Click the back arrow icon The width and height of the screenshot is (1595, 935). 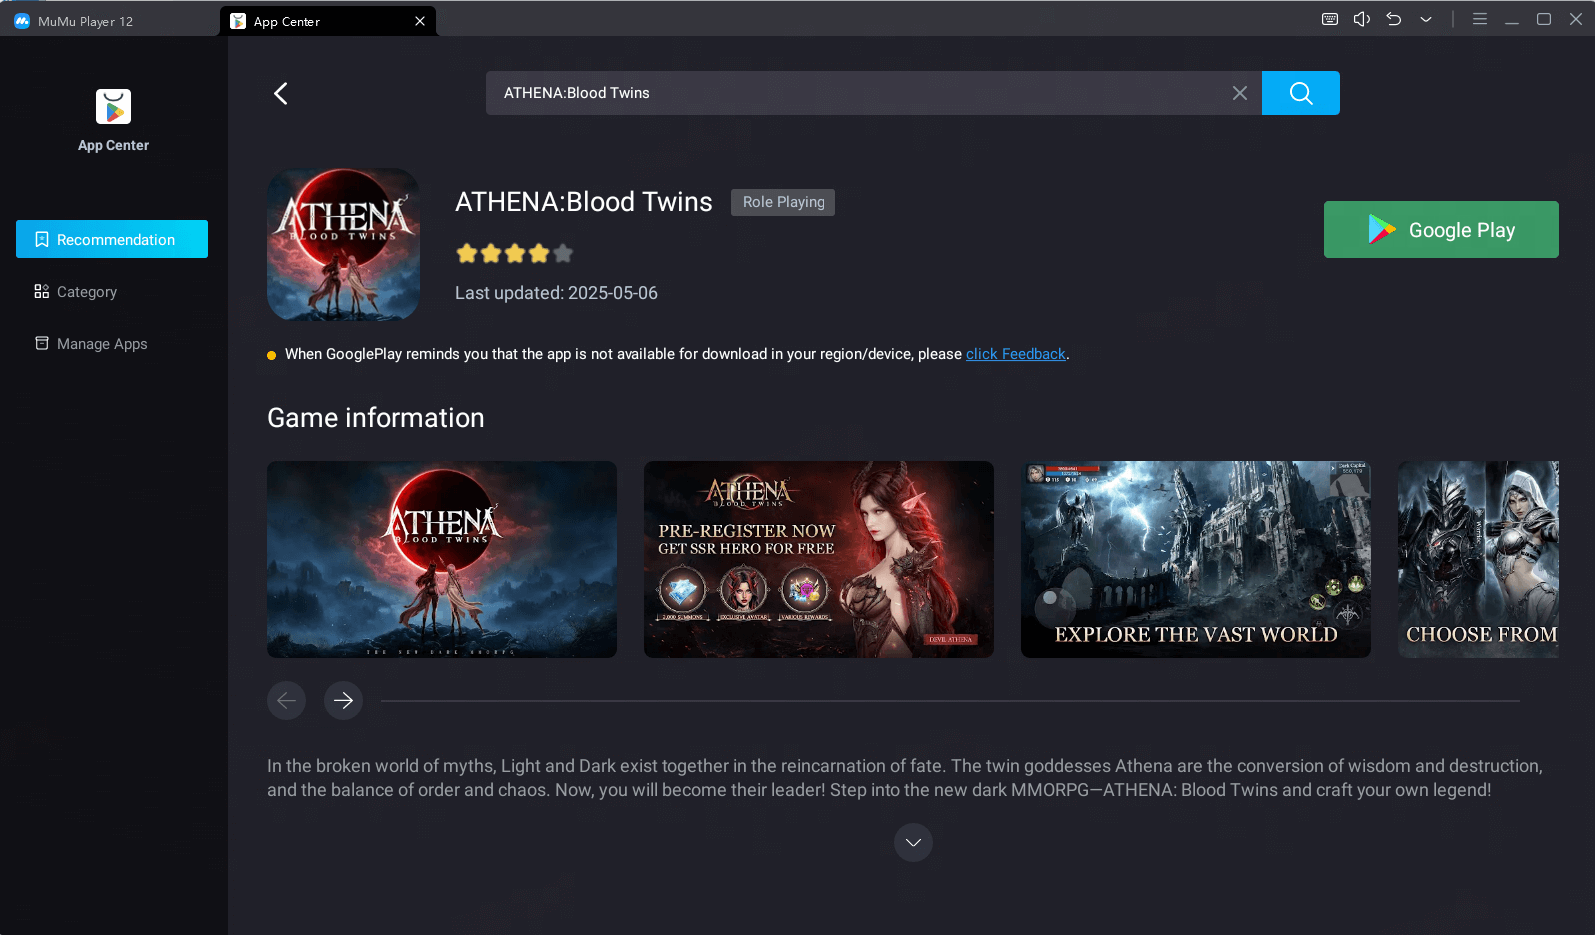(281, 93)
